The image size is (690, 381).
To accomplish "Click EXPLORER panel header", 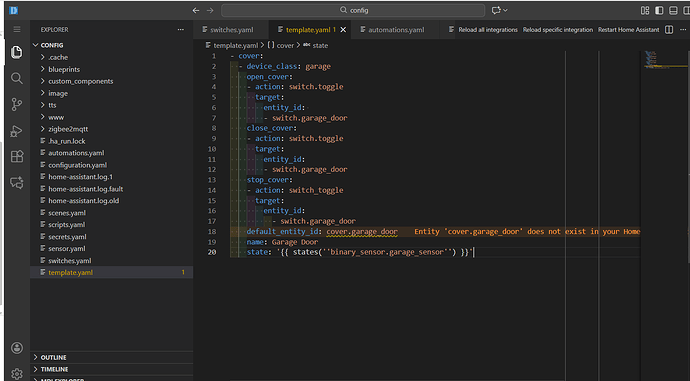I will click(x=54, y=29).
